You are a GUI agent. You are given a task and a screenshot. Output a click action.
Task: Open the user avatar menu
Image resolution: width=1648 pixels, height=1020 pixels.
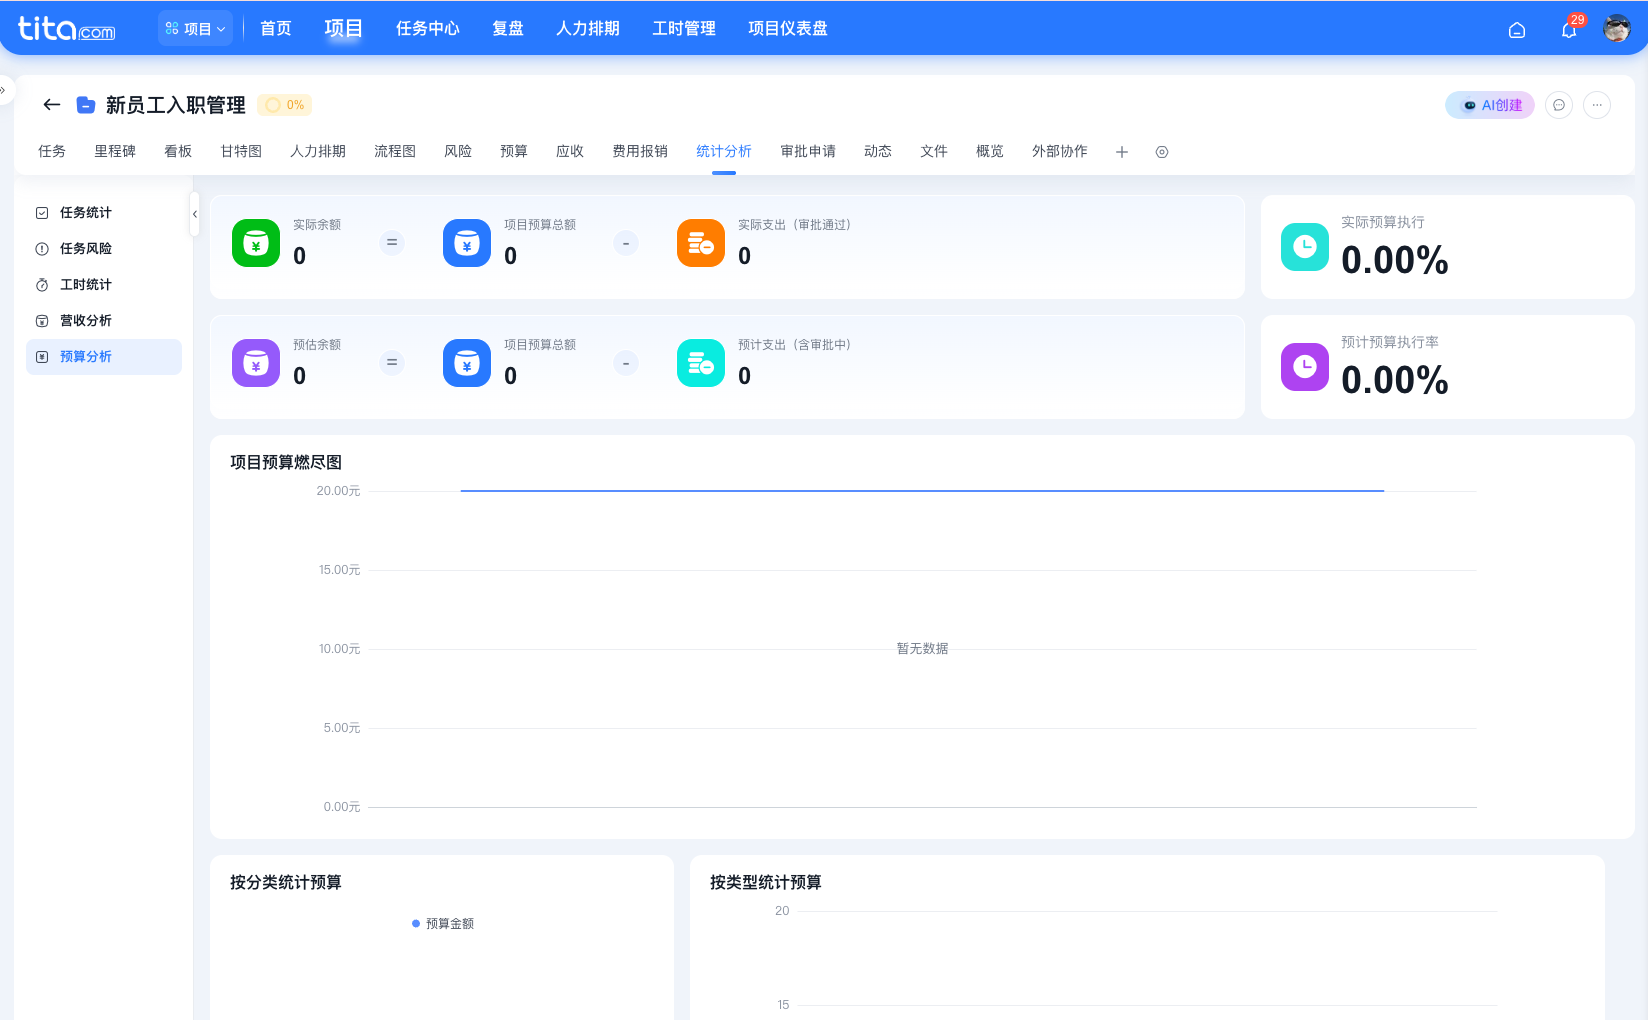1617,29
